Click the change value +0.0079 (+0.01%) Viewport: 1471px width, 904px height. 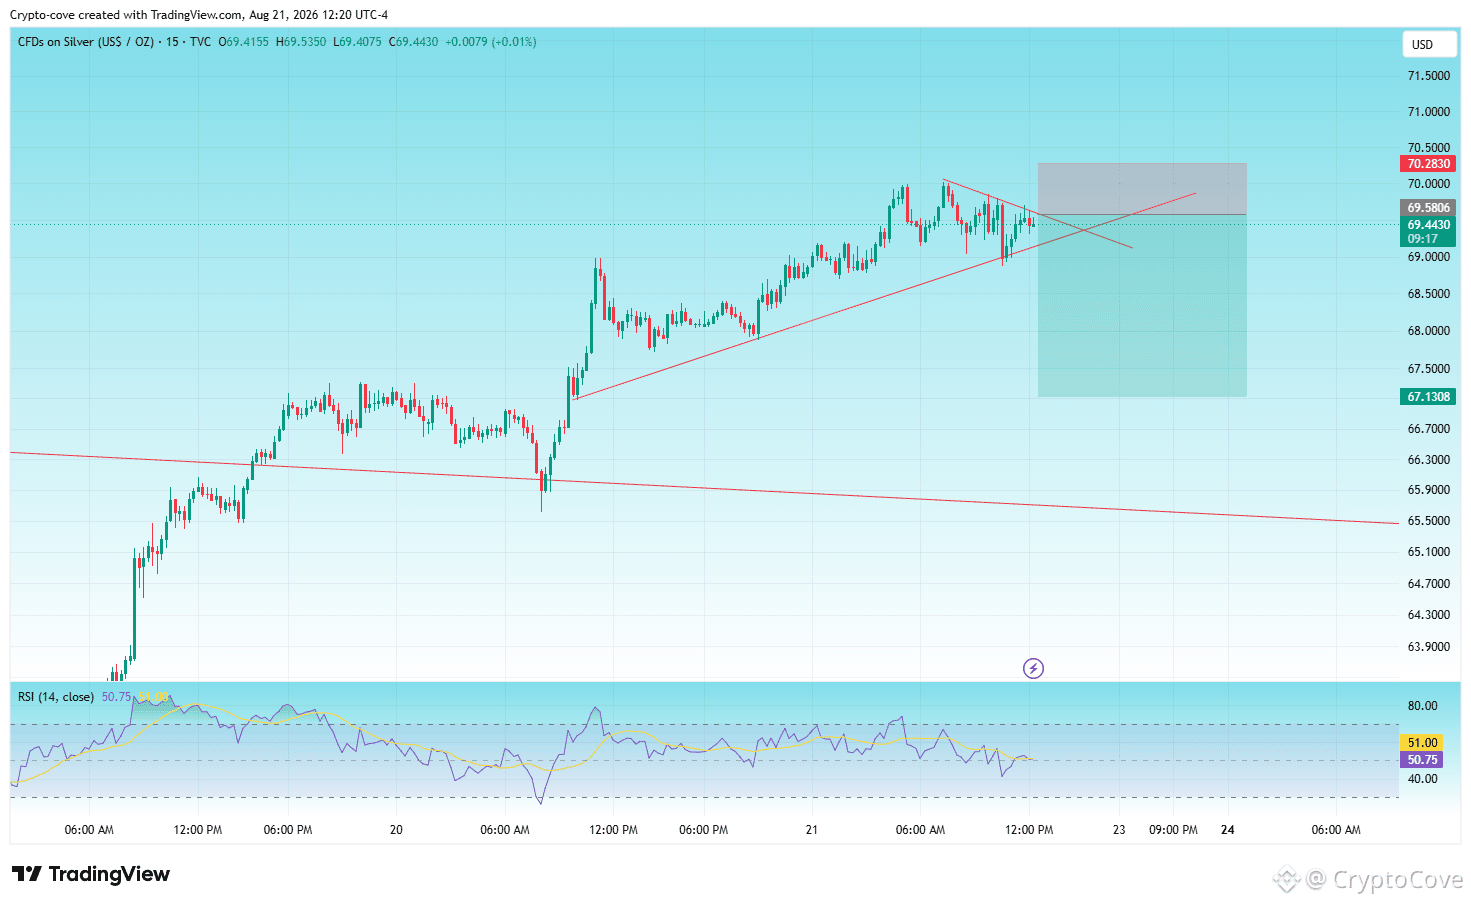(x=491, y=42)
